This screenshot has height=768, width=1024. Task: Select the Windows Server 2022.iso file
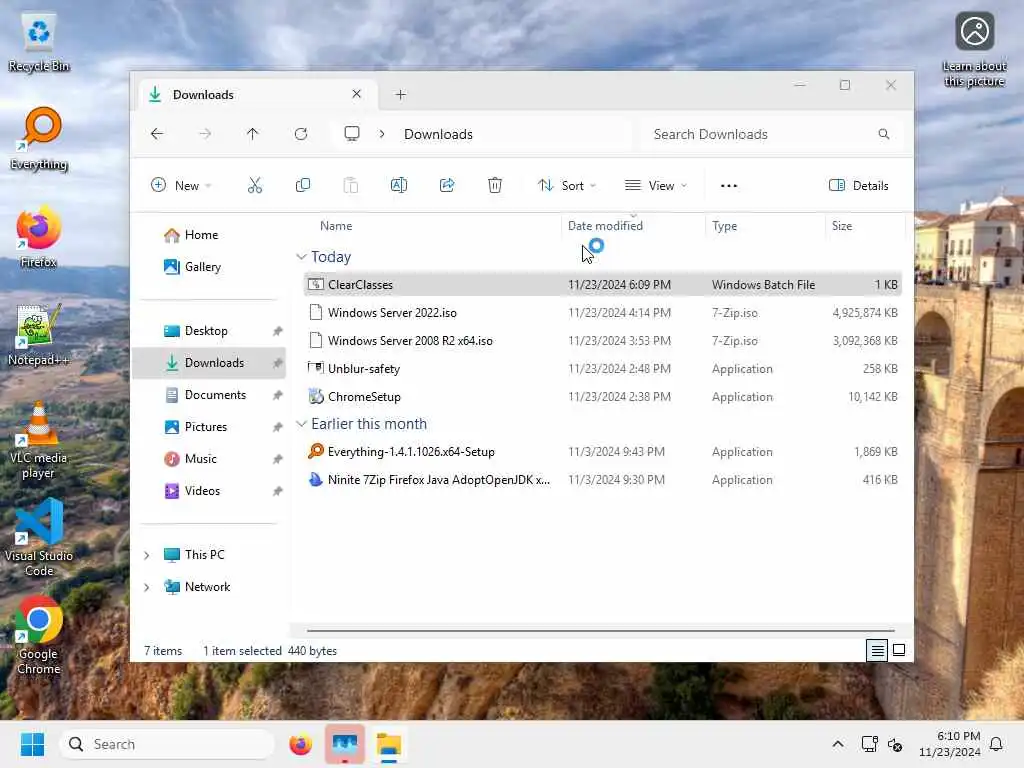coord(602,313)
